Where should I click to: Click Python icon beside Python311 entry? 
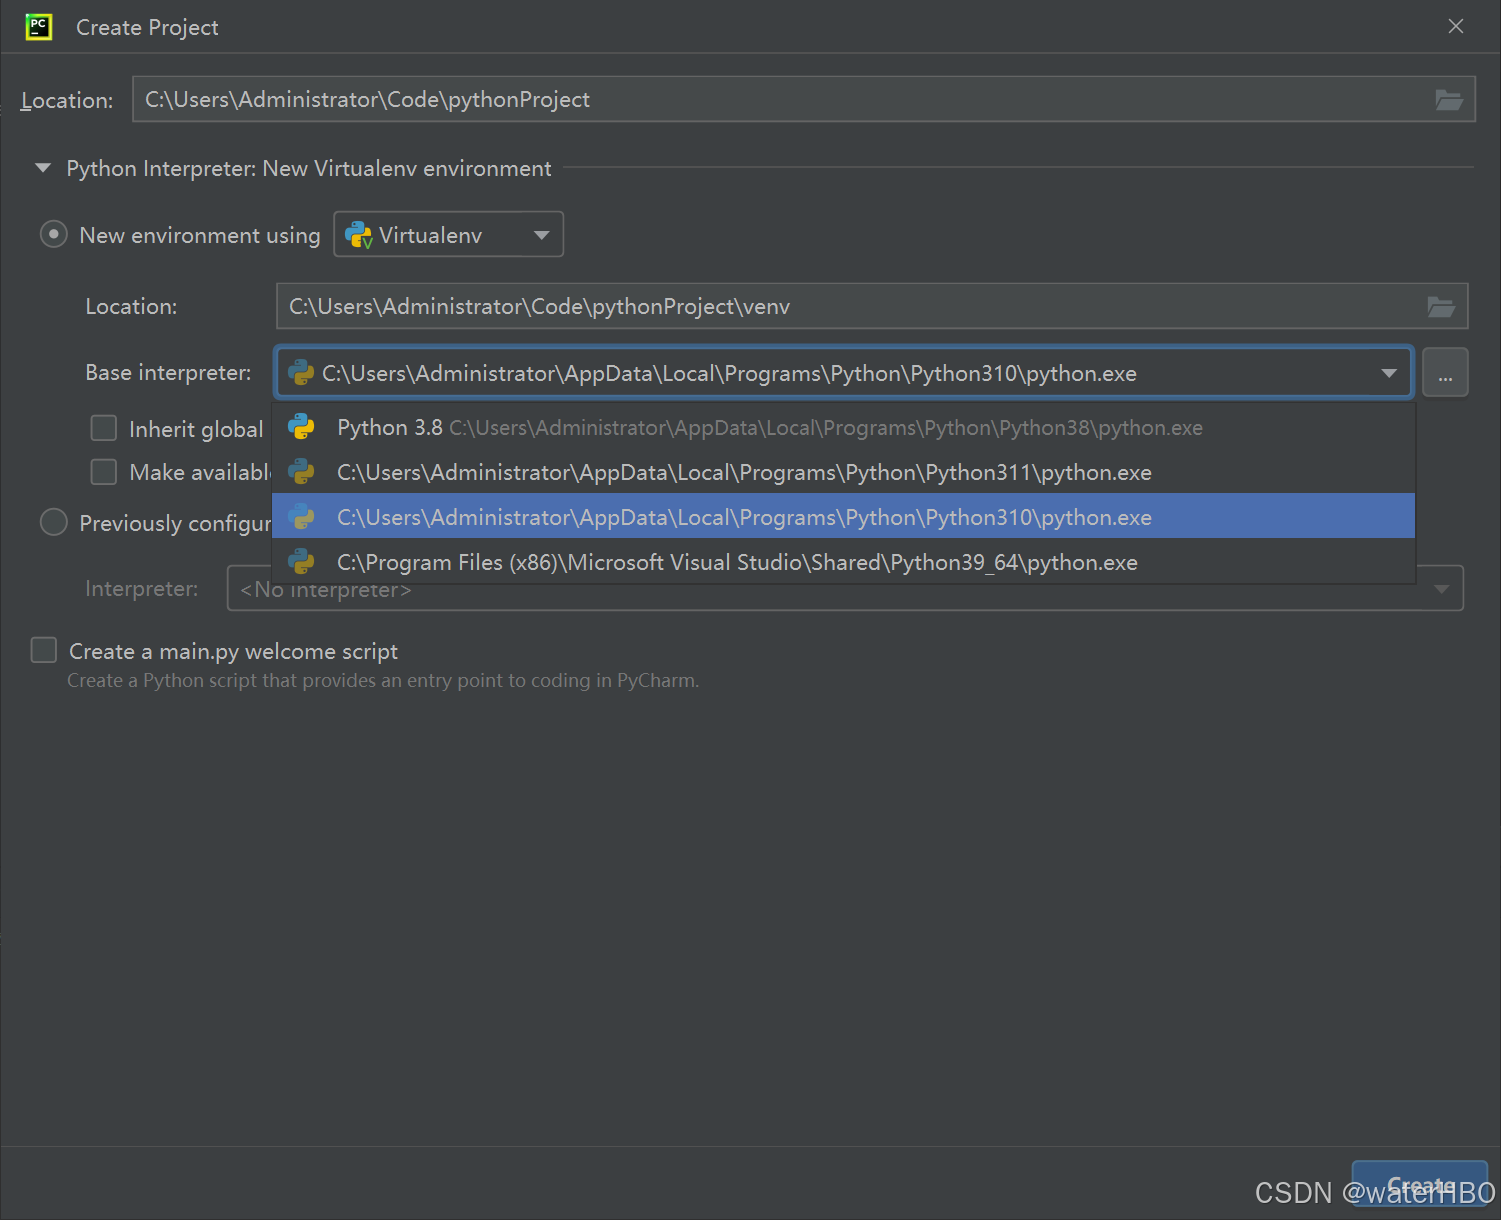(301, 472)
